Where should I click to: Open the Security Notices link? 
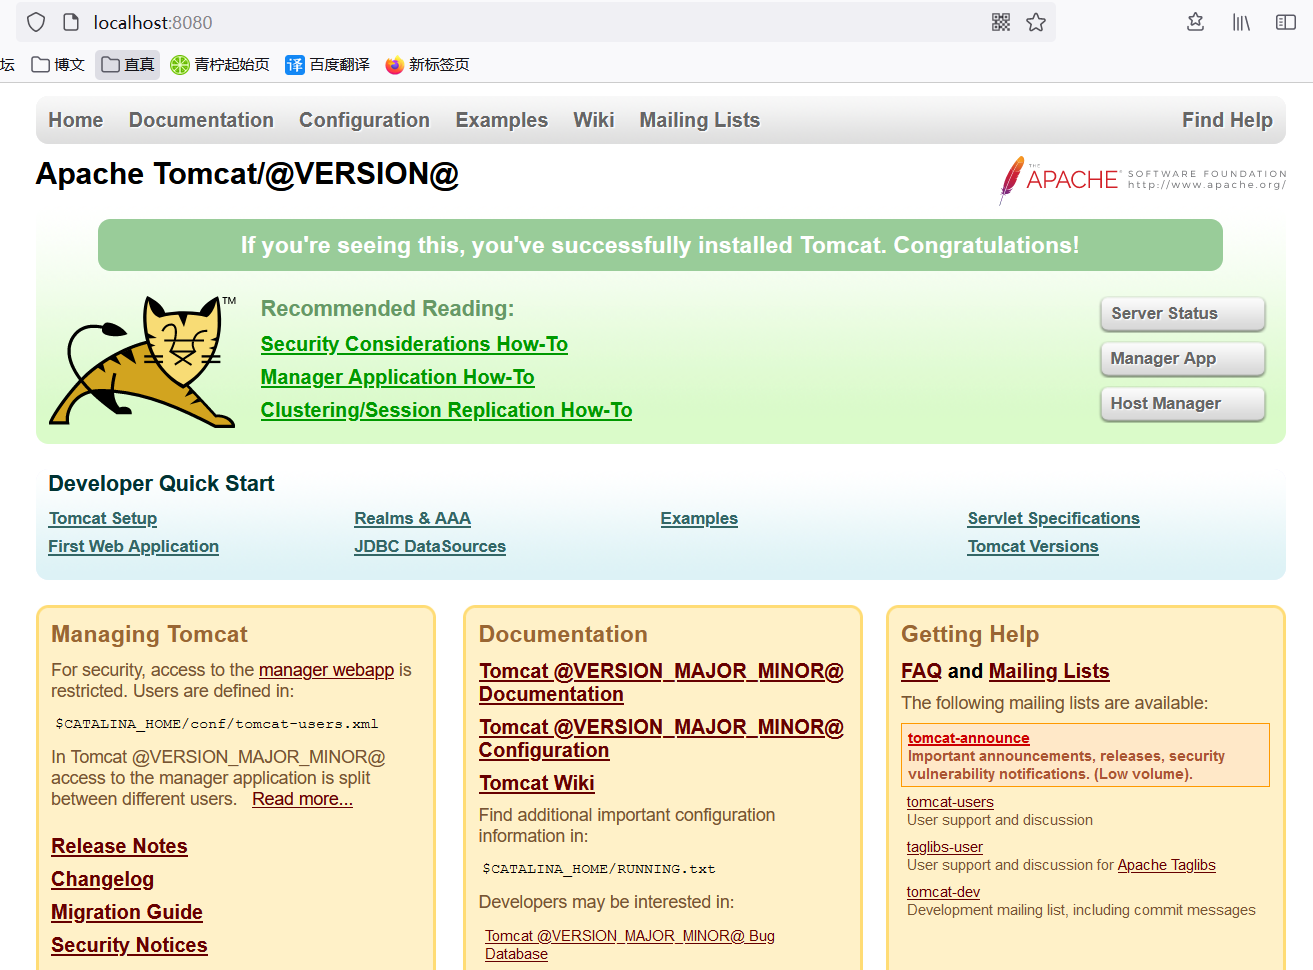129,945
